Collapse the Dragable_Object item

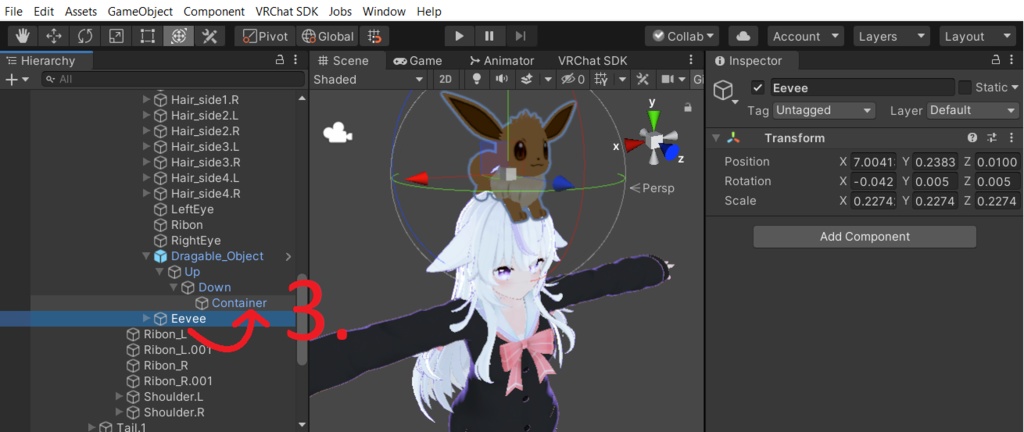(146, 256)
